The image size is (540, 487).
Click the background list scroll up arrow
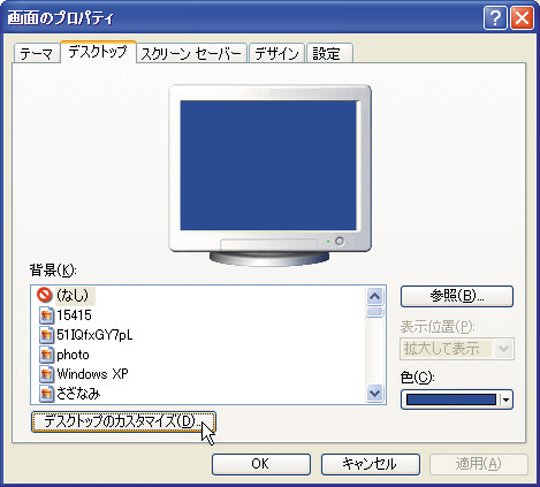(x=375, y=296)
